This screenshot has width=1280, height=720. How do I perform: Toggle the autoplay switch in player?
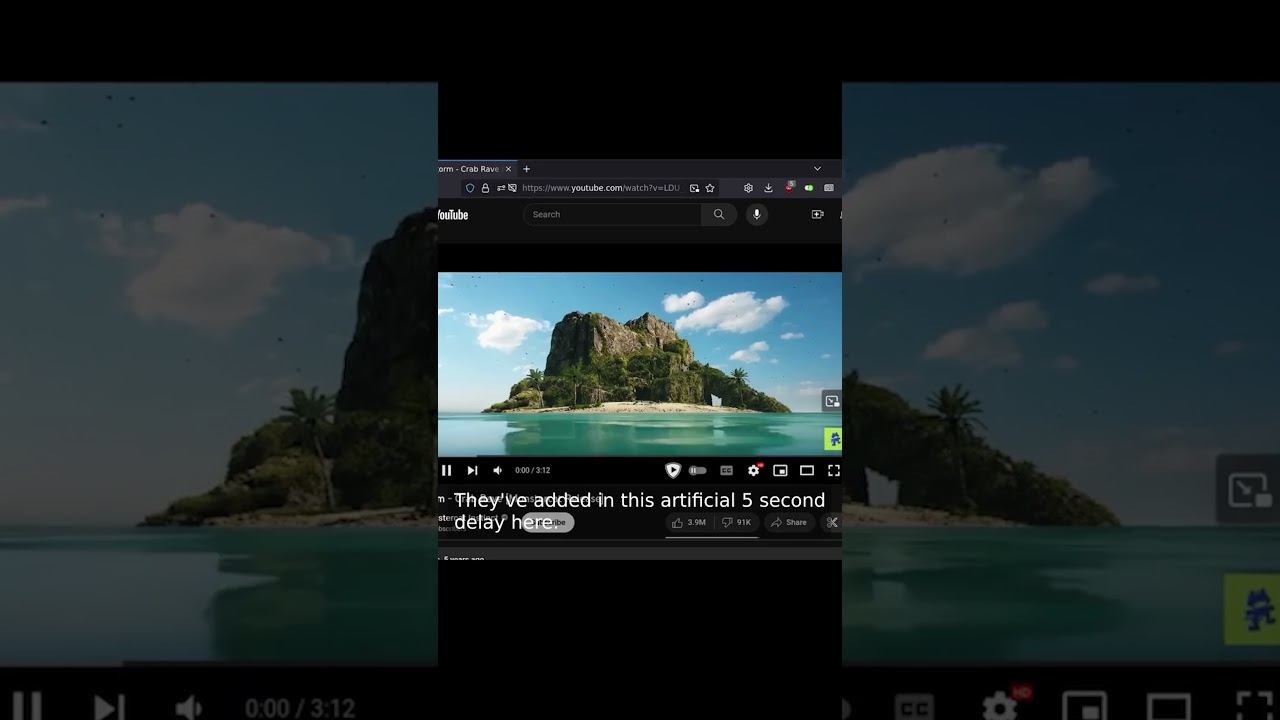pyautogui.click(x=698, y=470)
